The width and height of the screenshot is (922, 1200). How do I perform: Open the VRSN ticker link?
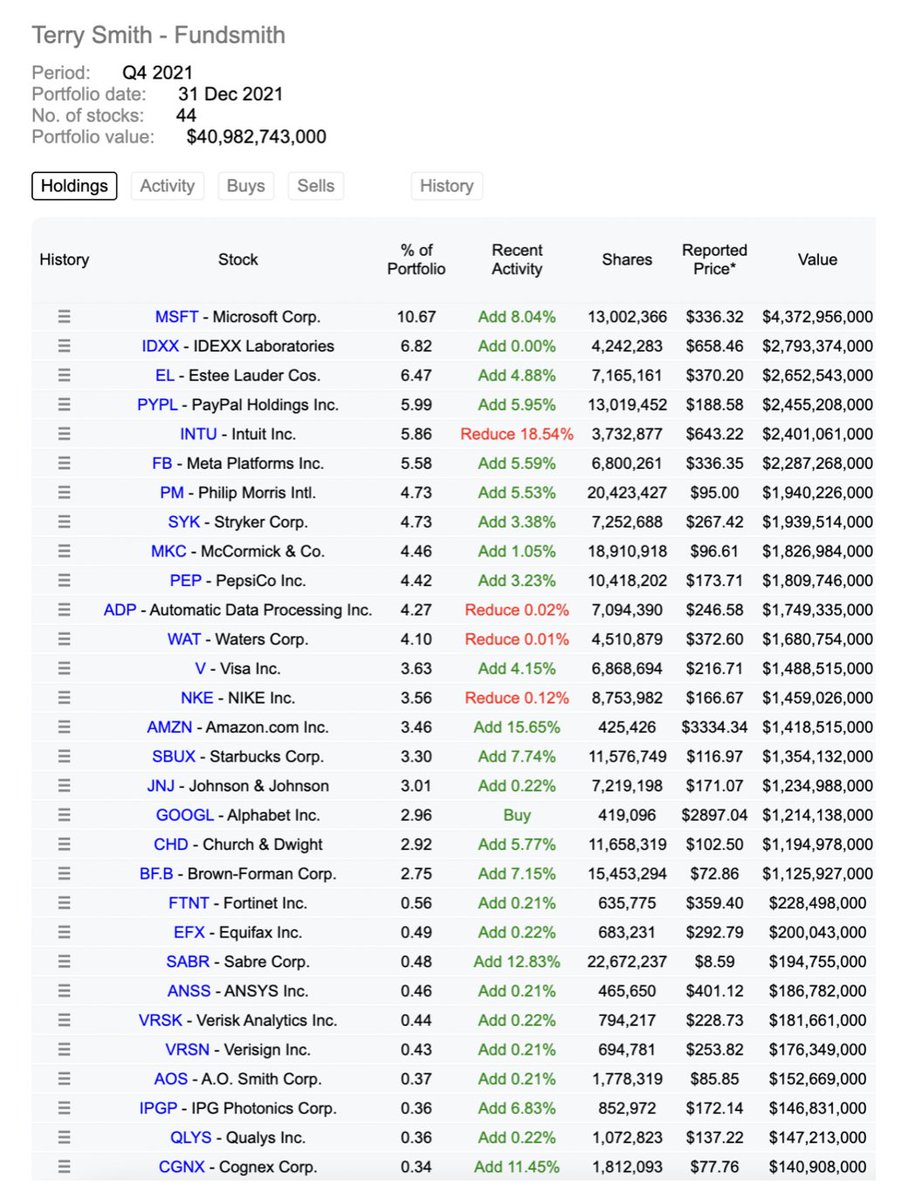(x=187, y=1050)
